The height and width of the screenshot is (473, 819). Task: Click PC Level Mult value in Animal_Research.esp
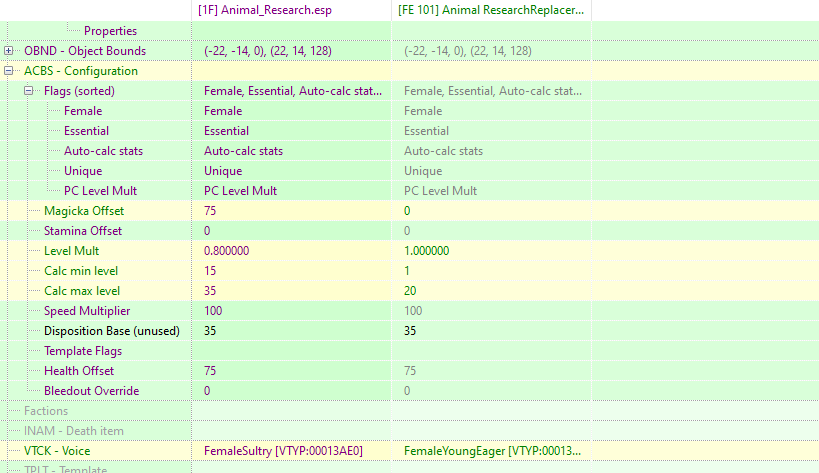pyautogui.click(x=240, y=191)
